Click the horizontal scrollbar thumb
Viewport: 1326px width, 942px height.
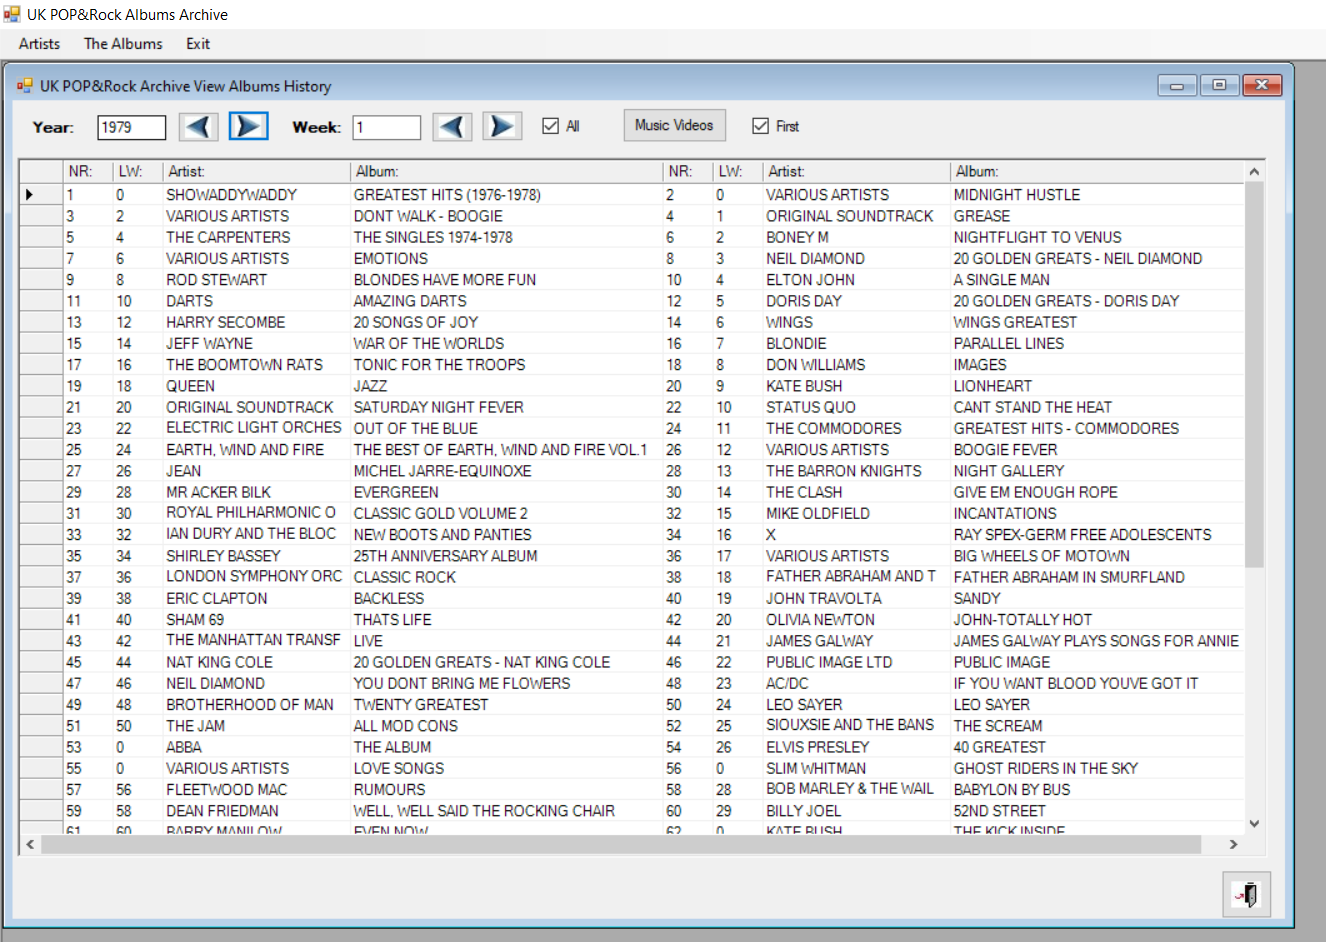point(620,844)
